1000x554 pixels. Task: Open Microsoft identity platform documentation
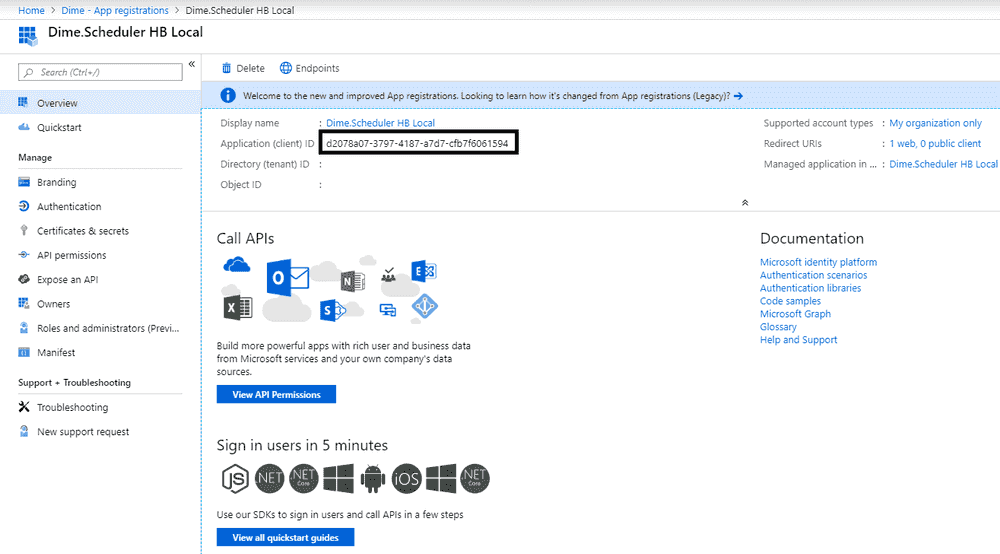click(x=818, y=262)
